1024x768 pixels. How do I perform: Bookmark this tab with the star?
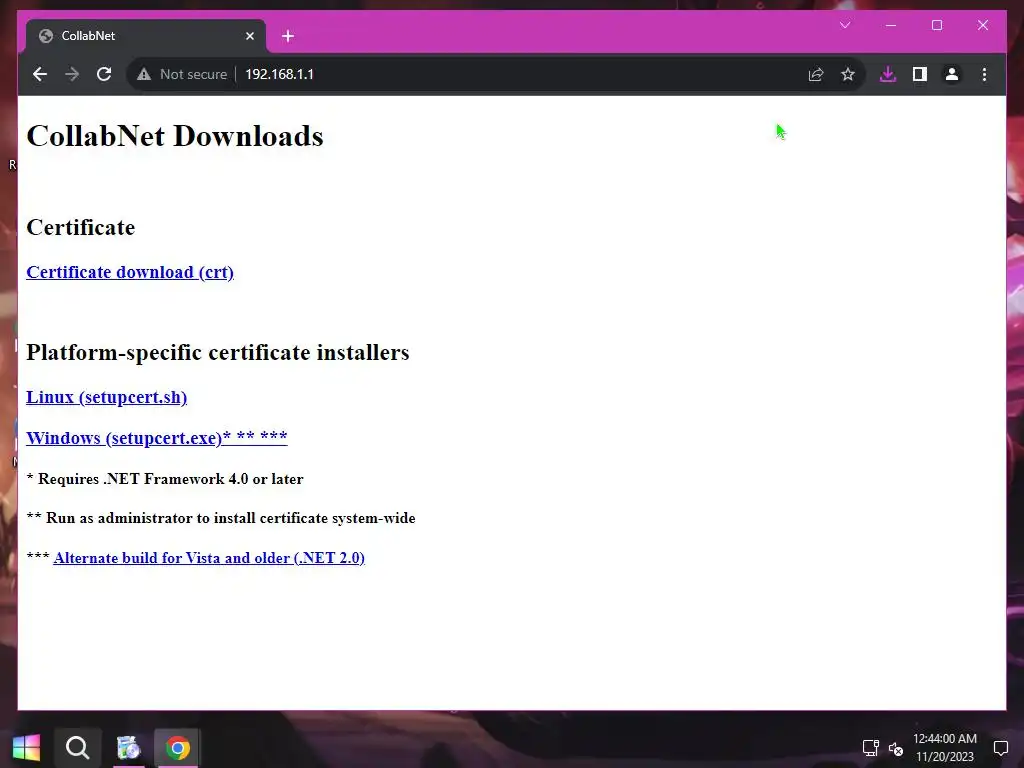coord(848,74)
